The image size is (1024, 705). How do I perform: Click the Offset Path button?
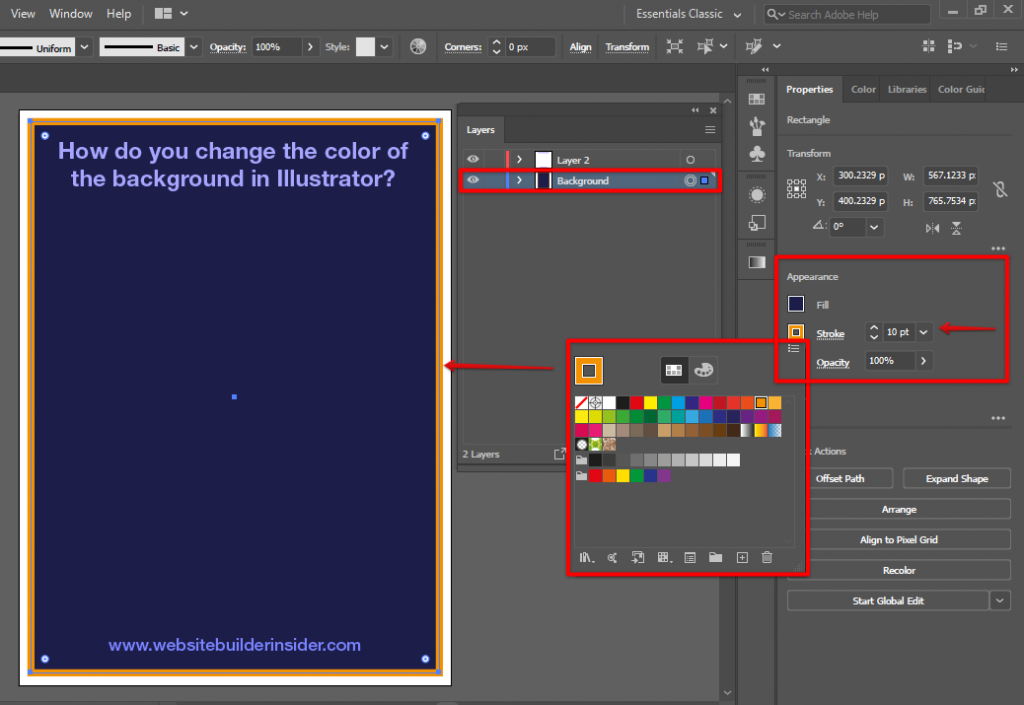[840, 479]
